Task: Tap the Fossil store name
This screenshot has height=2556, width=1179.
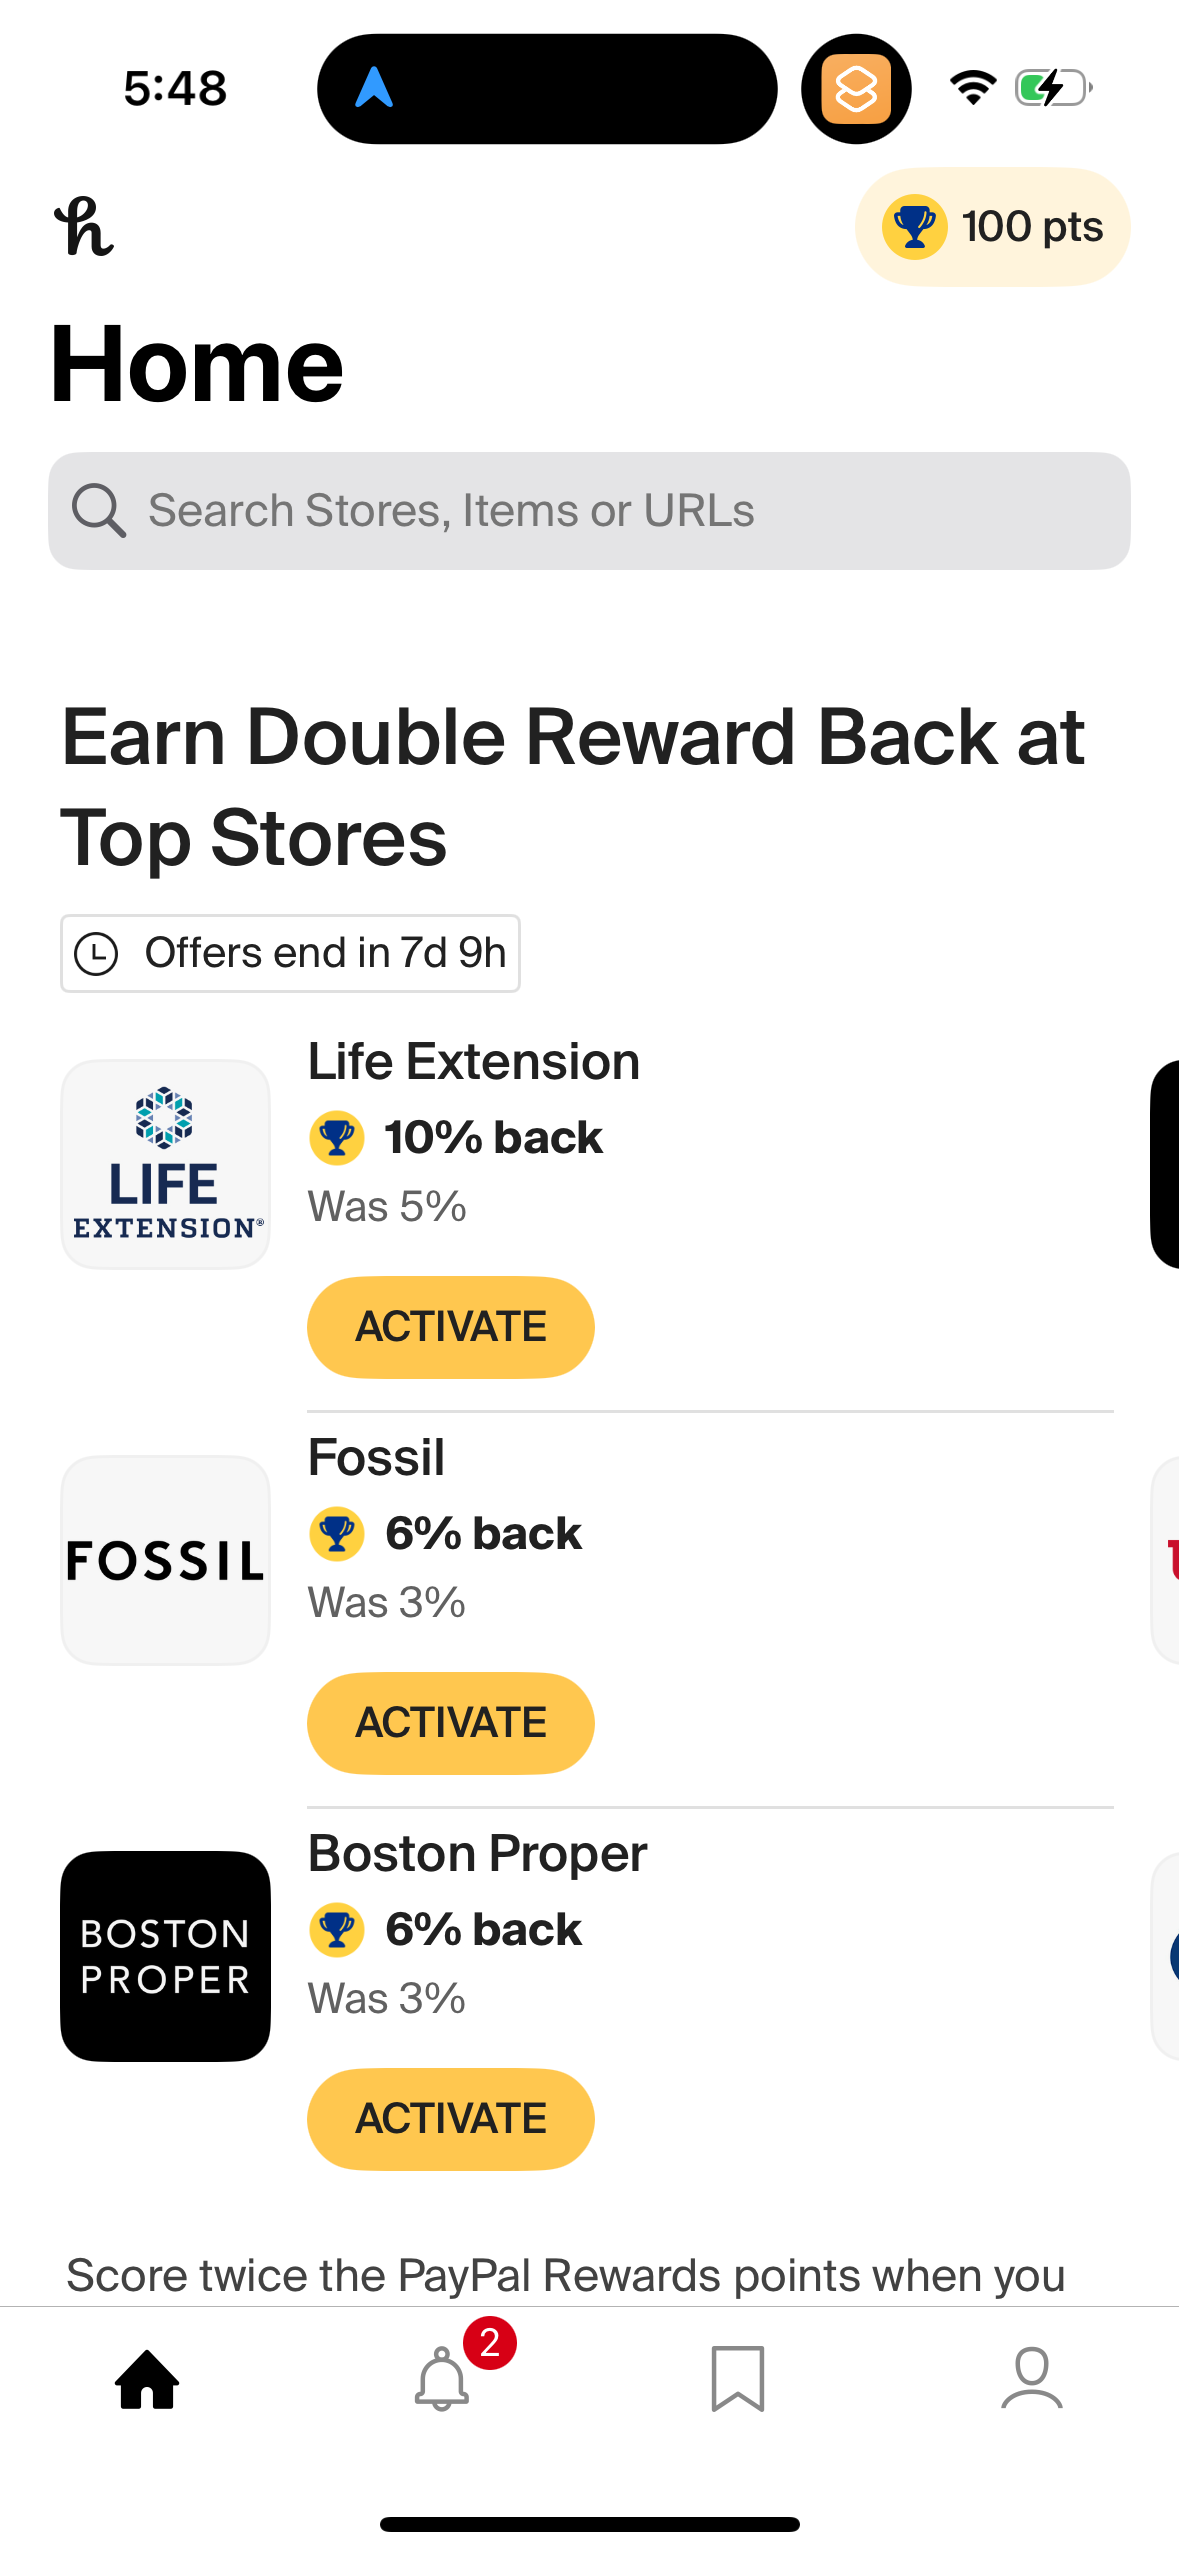Action: (x=376, y=1458)
